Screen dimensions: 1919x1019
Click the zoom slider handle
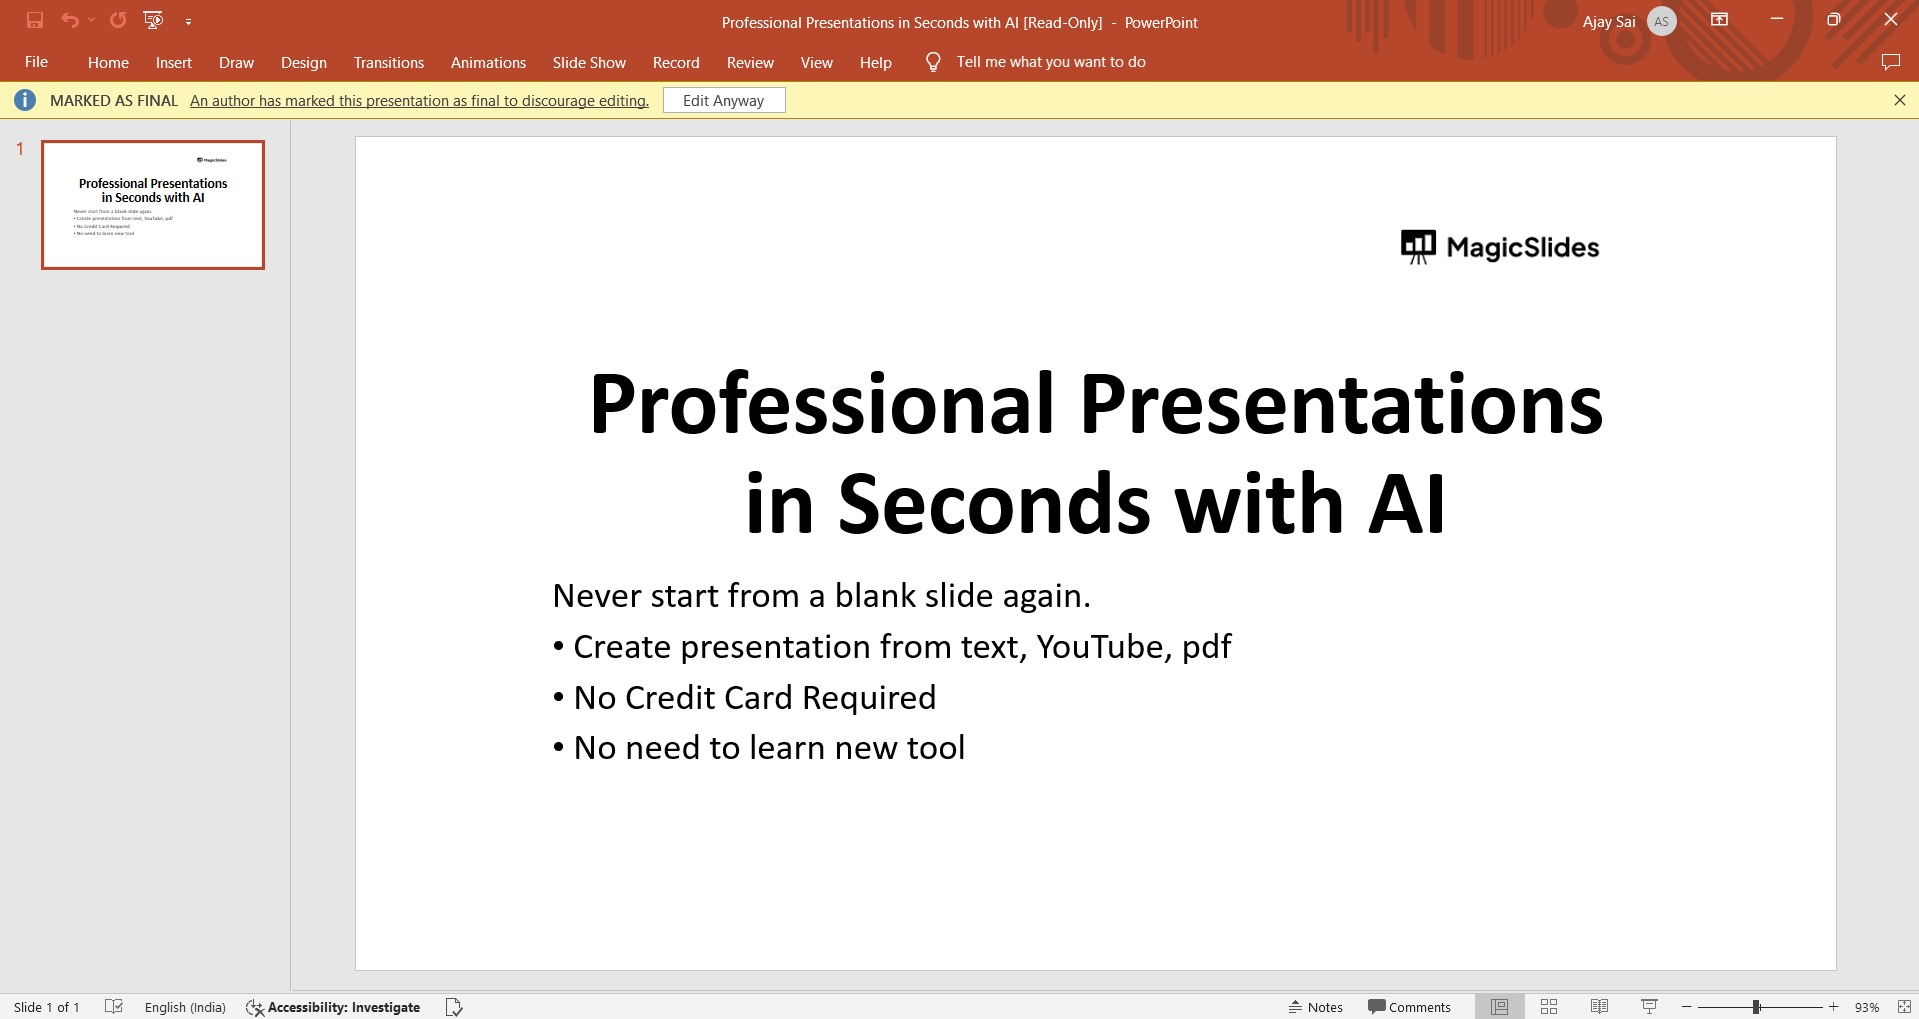pos(1756,1007)
